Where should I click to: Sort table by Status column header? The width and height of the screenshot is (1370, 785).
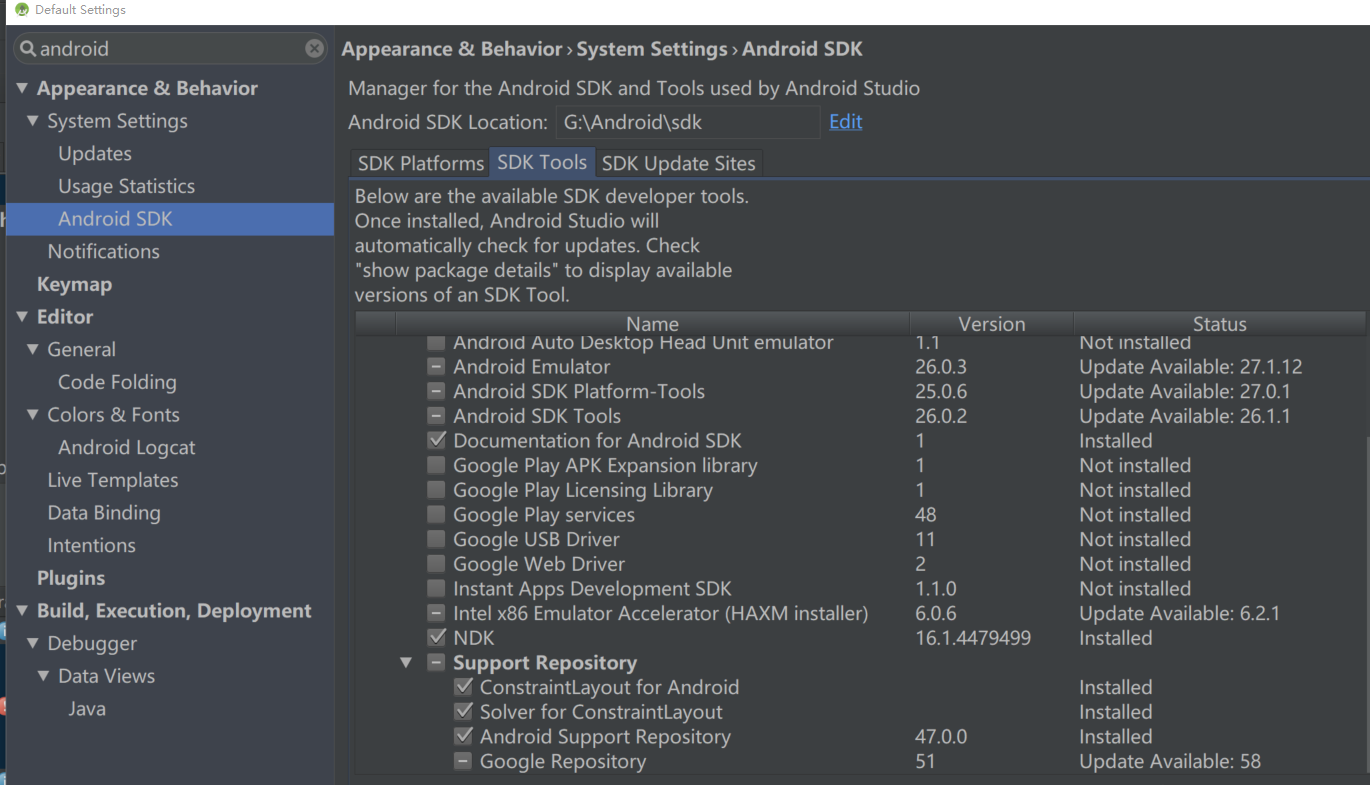[1219, 324]
